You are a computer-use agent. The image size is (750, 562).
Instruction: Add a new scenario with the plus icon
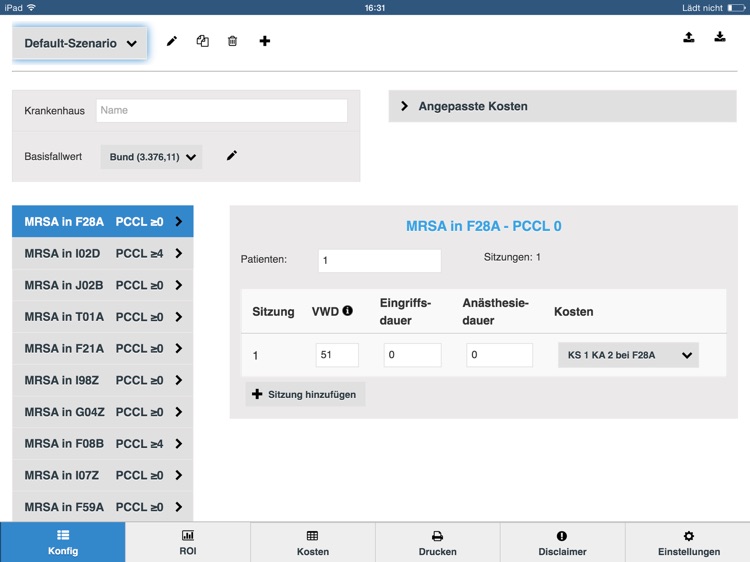[x=265, y=41]
